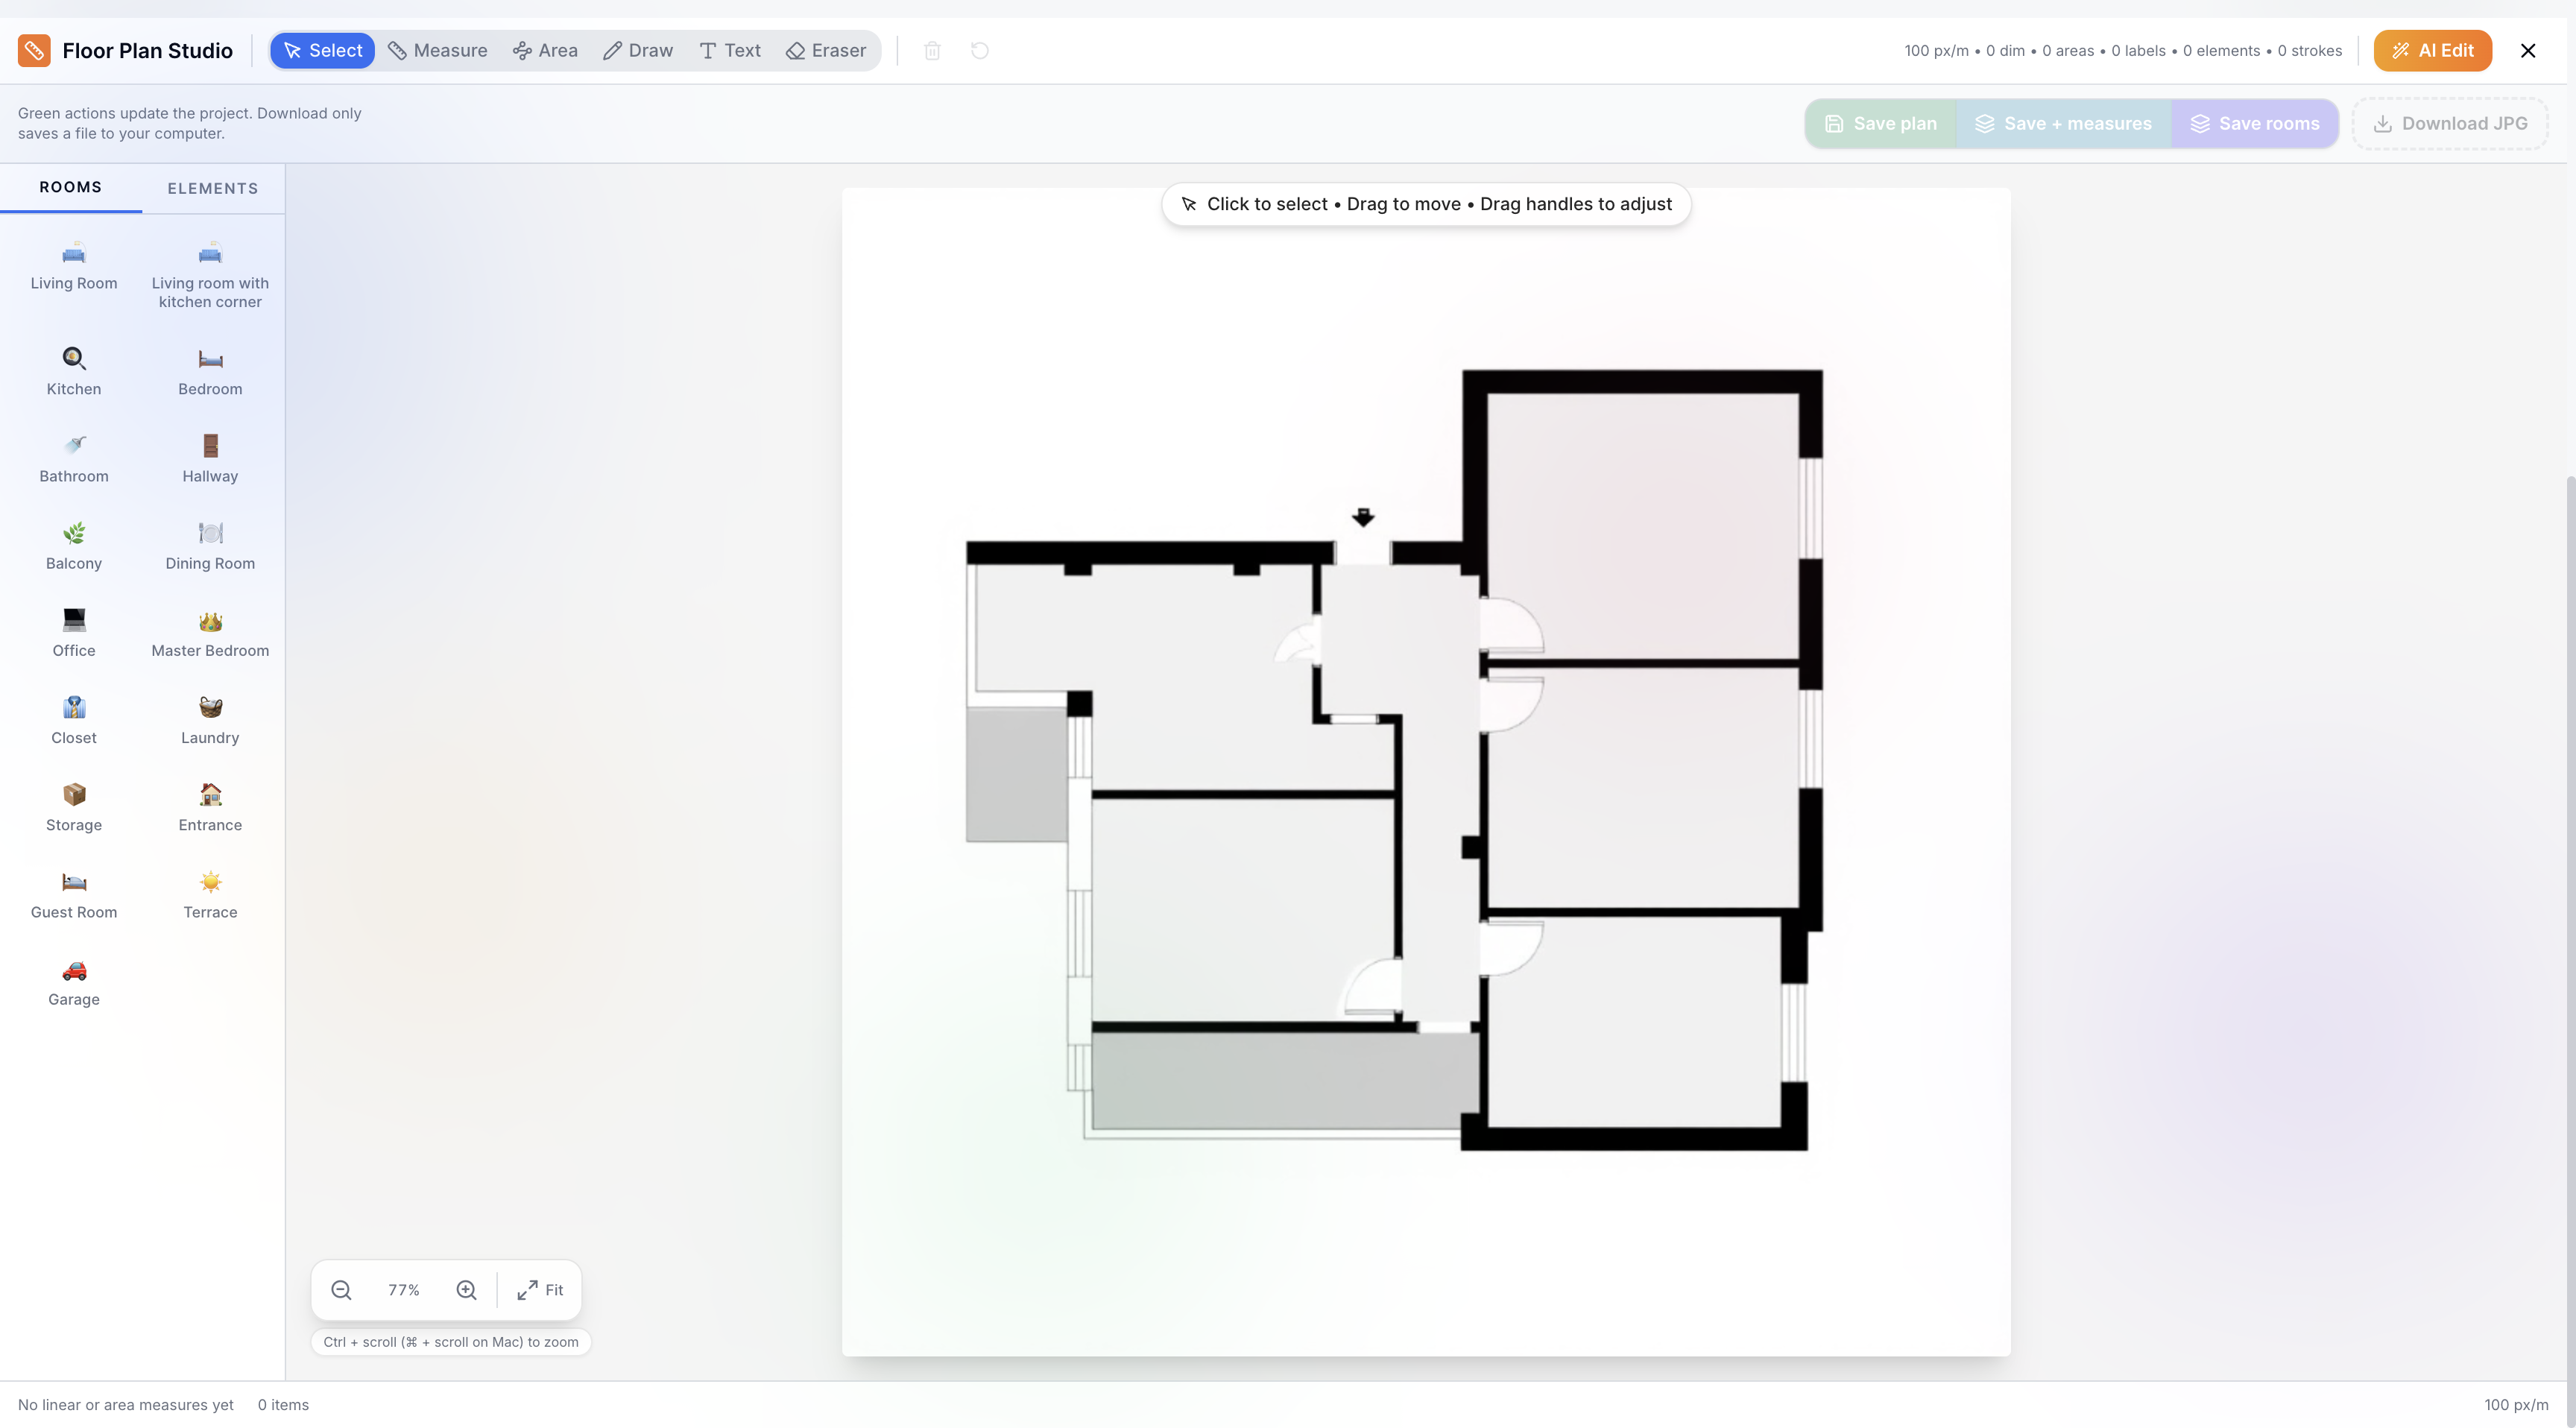This screenshot has width=2576, height=1428.
Task: Click the trash delete icon
Action: point(932,51)
